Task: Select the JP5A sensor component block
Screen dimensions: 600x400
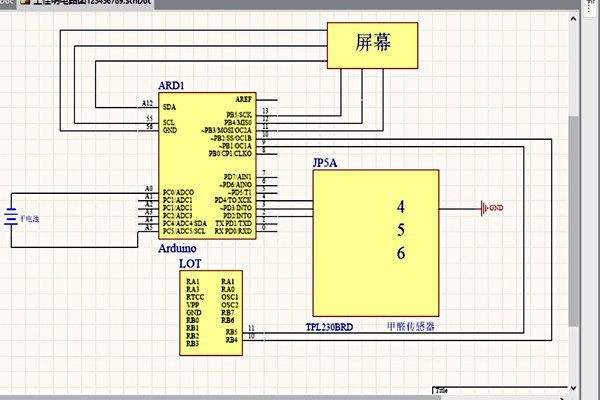Action: coord(375,240)
